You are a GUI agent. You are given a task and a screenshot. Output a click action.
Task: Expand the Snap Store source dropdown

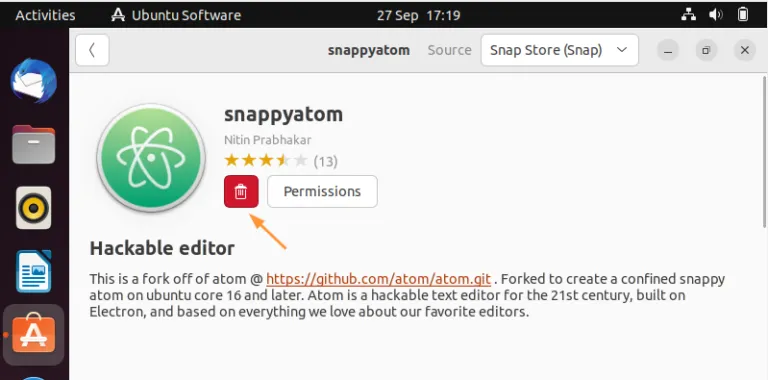[x=559, y=50]
